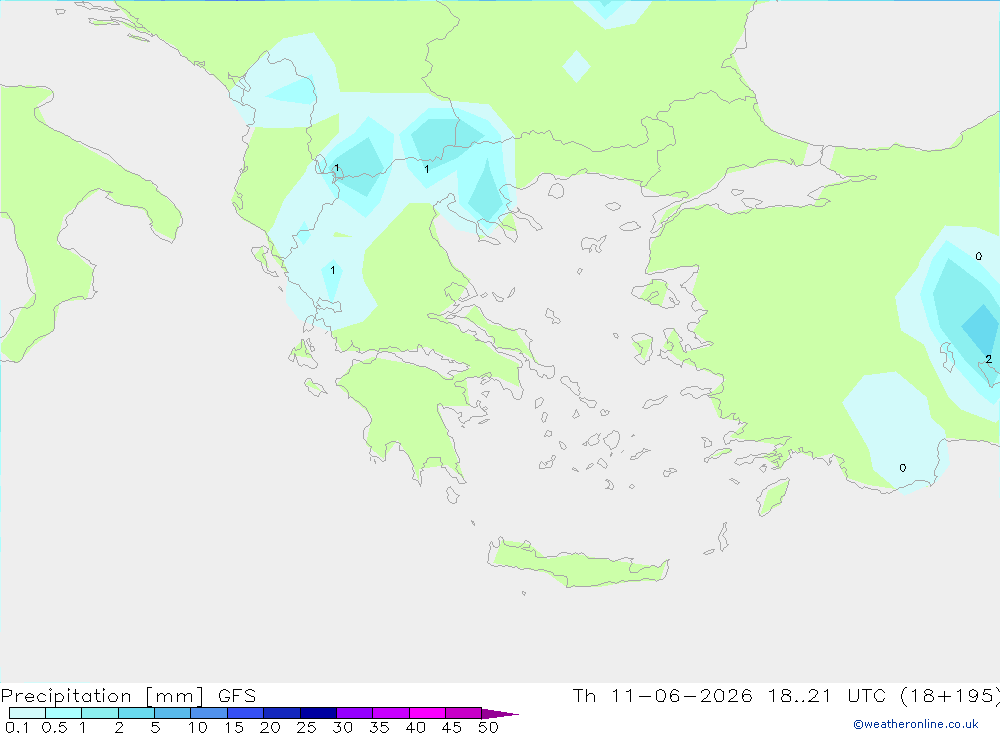
Task: Click the island of Crete on the map
Action: coord(578,565)
